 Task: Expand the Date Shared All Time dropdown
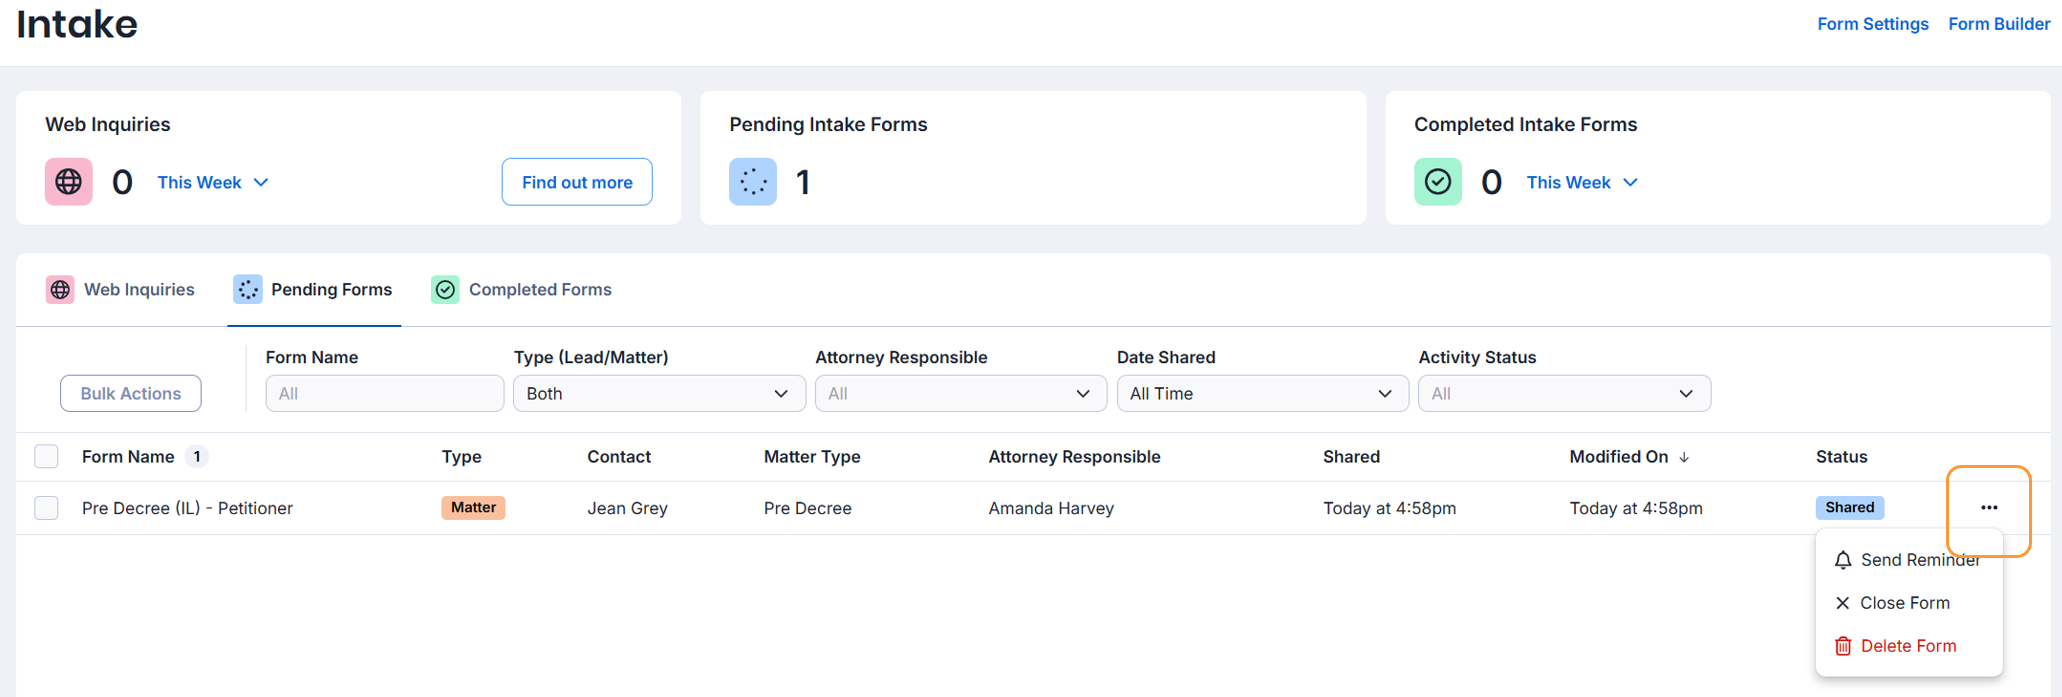tap(1261, 394)
